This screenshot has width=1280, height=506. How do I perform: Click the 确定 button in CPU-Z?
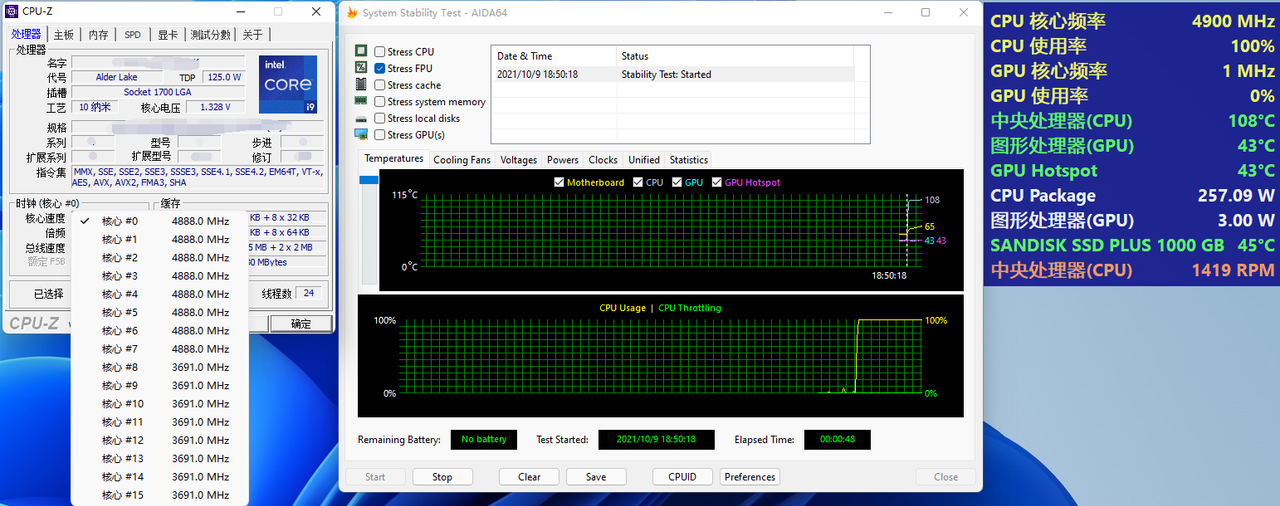click(301, 324)
